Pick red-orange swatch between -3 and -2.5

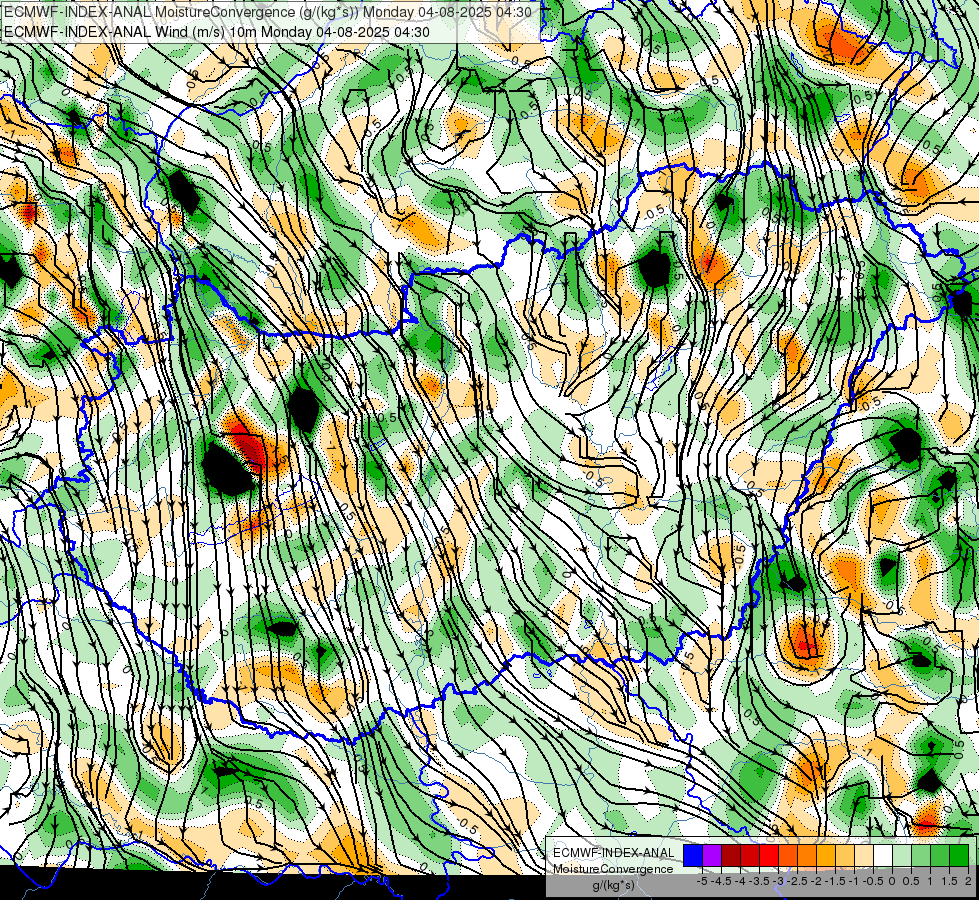[788, 856]
